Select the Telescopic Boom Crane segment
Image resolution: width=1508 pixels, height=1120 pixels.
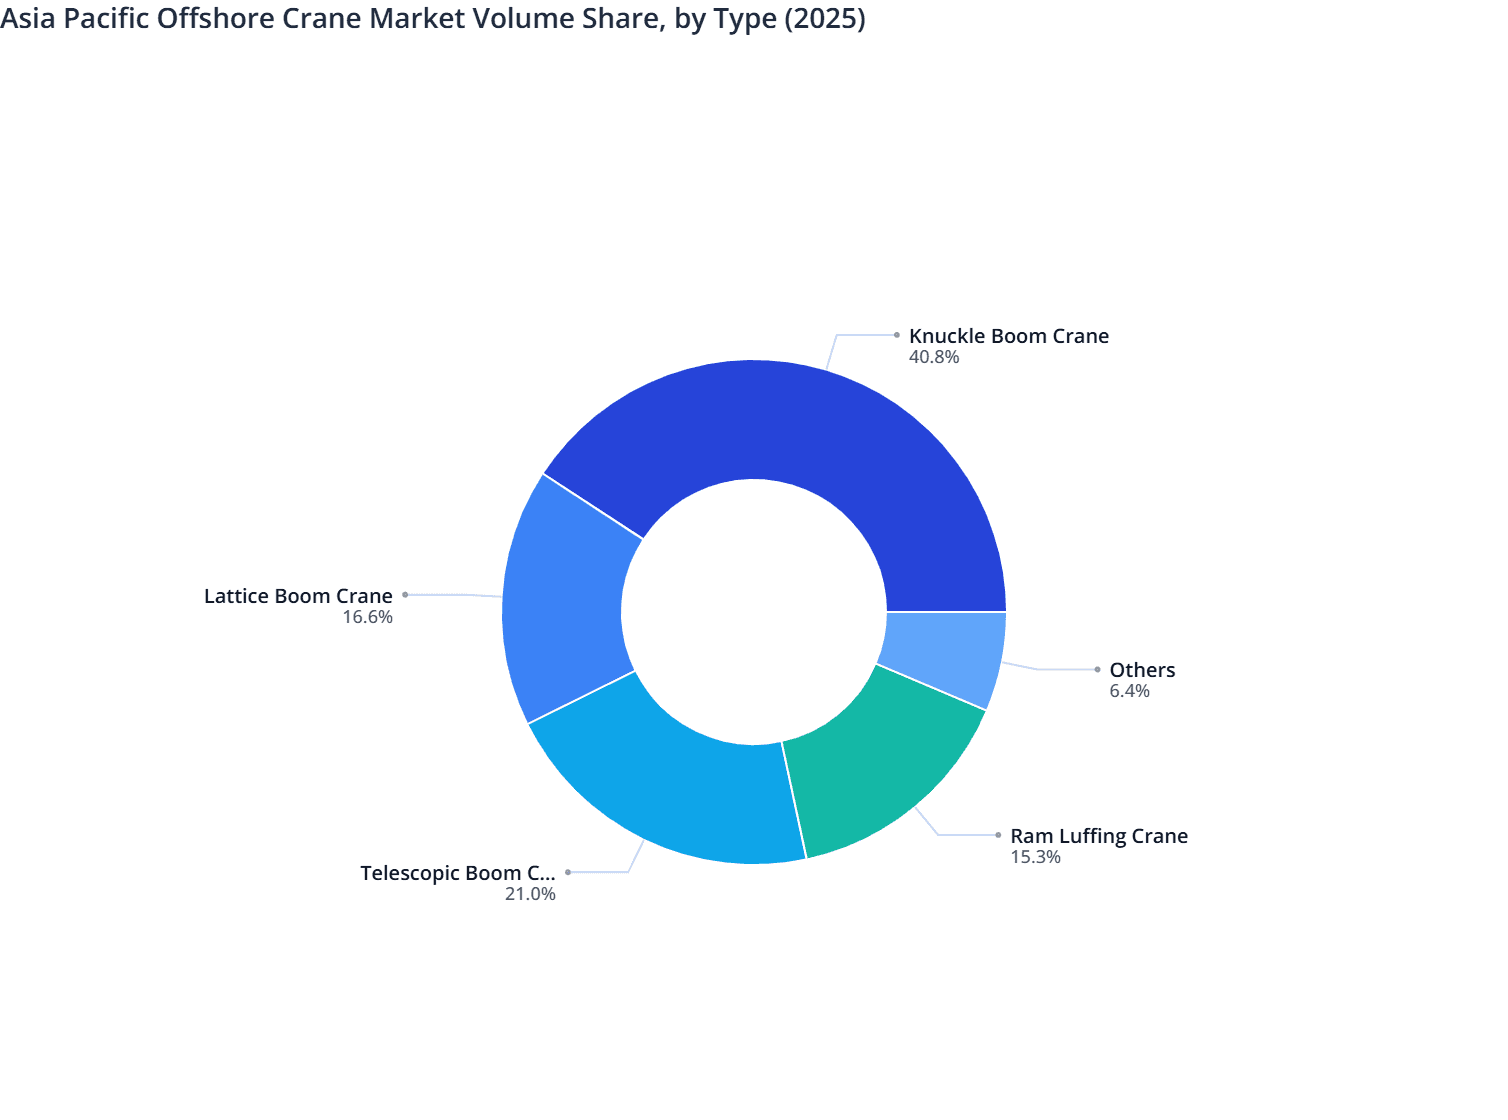(x=660, y=790)
